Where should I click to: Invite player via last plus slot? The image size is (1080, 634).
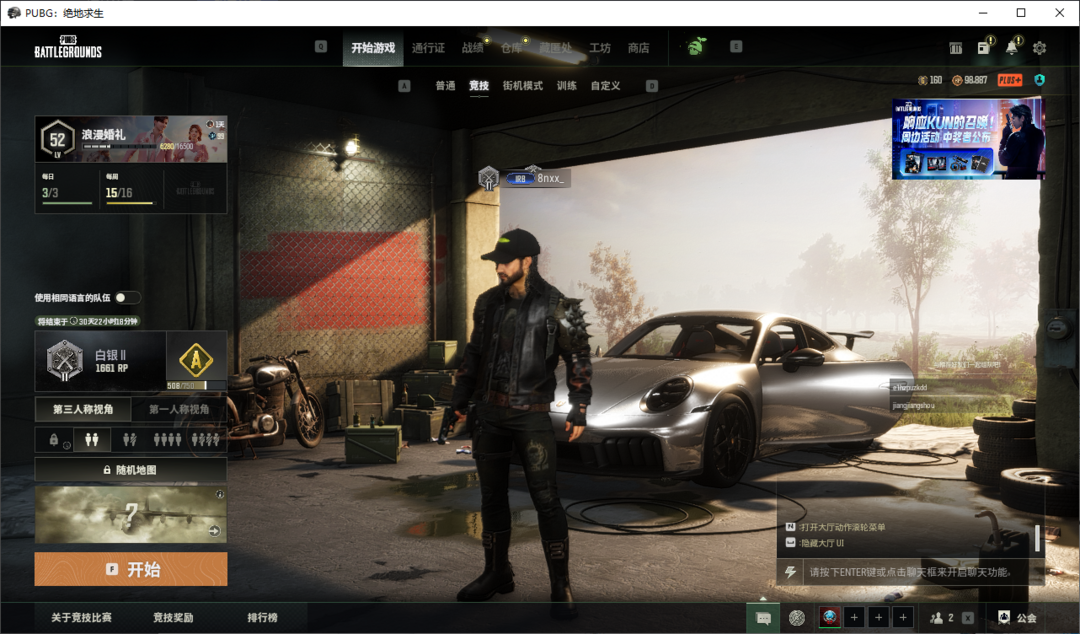[x=903, y=617]
